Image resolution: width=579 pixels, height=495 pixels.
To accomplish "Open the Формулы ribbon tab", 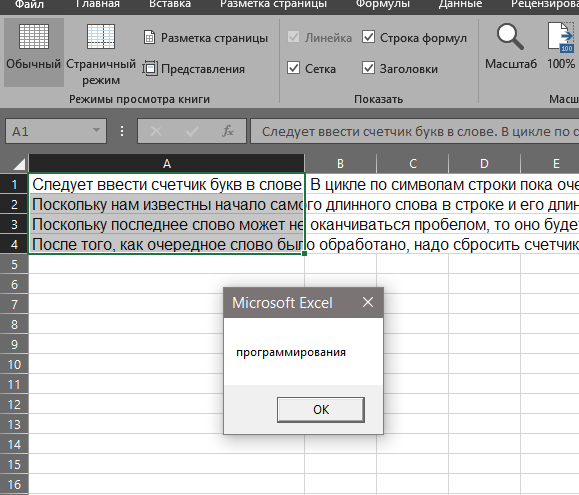I will tap(383, 4).
